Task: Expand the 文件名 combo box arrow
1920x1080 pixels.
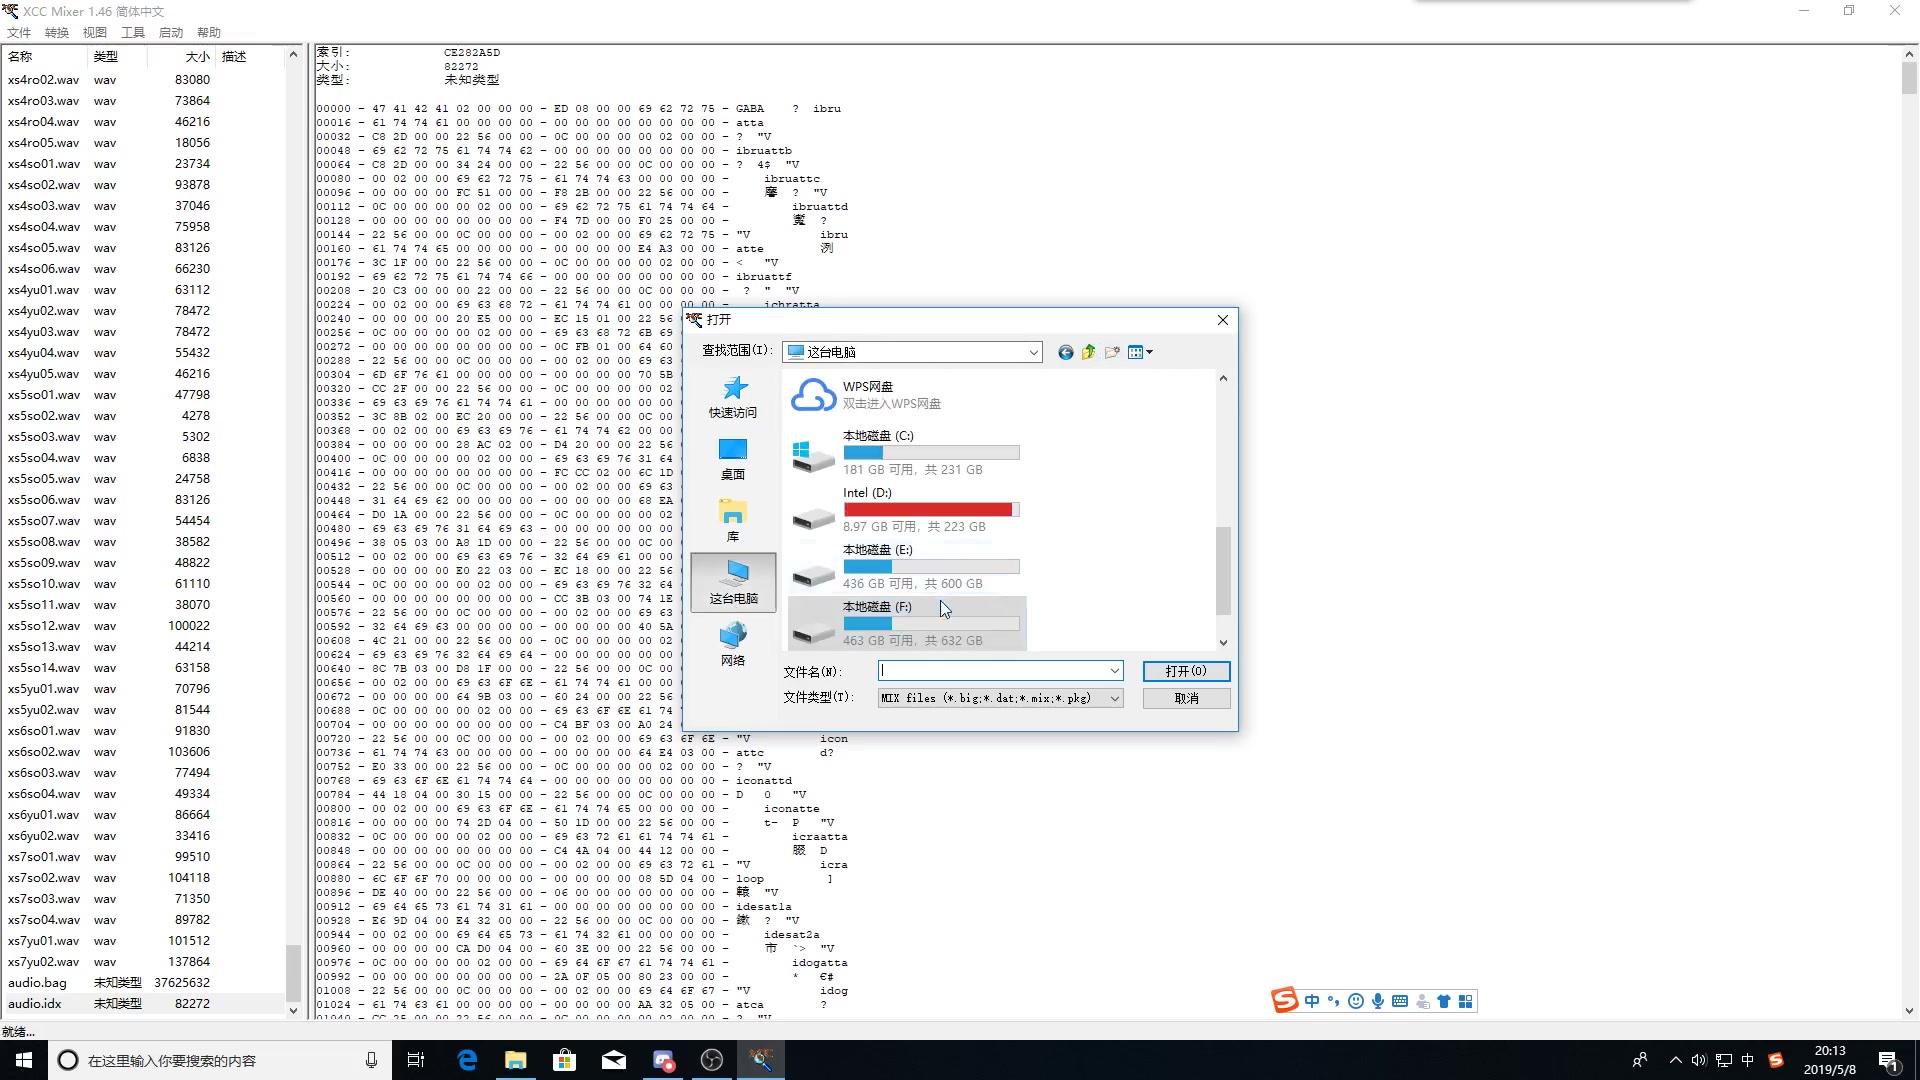Action: coord(1114,671)
